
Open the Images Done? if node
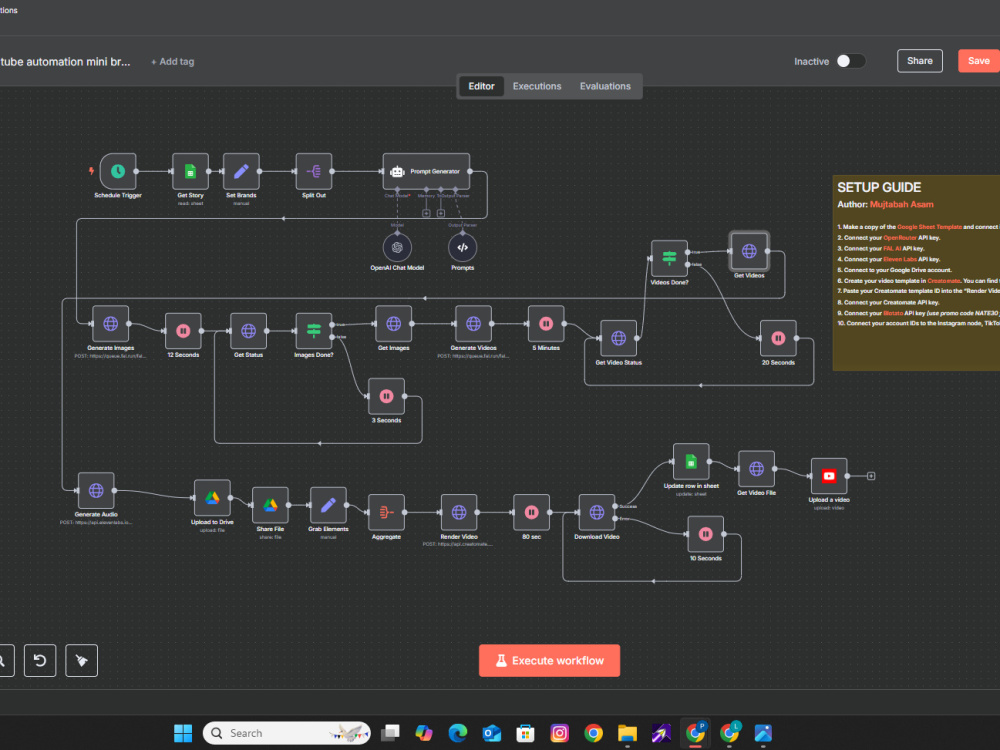pos(314,331)
